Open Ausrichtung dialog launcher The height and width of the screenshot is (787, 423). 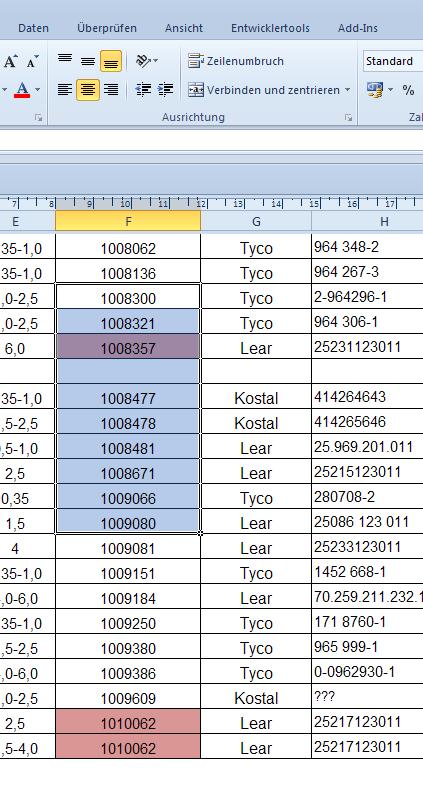coord(348,117)
